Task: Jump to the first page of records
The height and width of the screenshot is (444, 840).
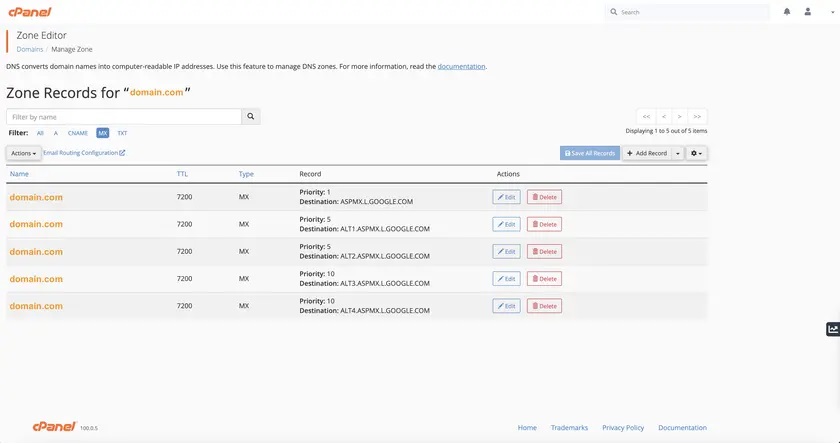Action: coord(646,117)
